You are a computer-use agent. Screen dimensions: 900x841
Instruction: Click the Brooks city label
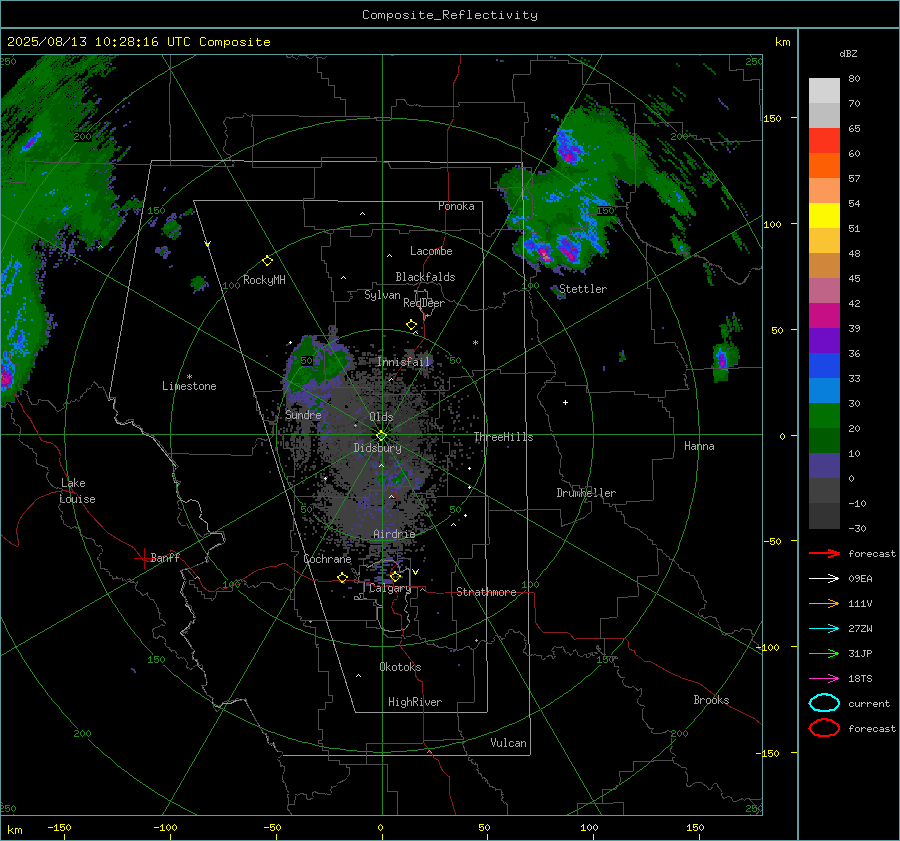711,700
